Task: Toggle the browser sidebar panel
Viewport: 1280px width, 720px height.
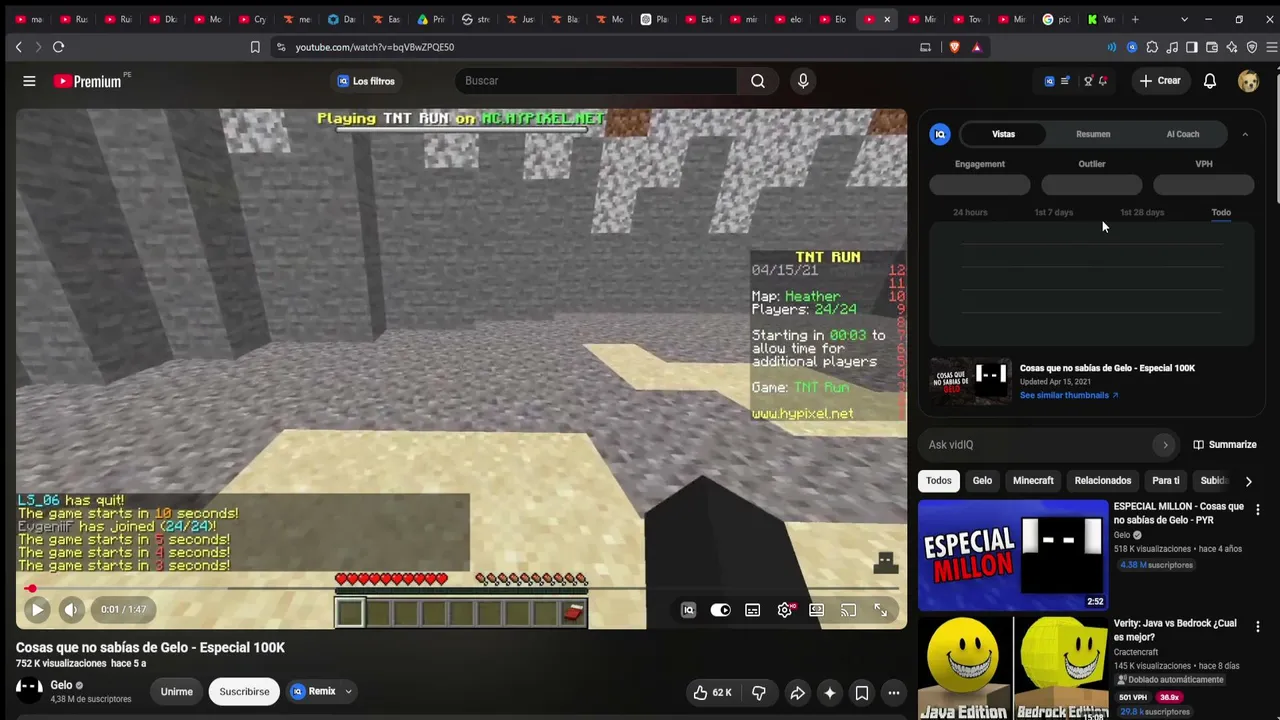Action: 1192,47
